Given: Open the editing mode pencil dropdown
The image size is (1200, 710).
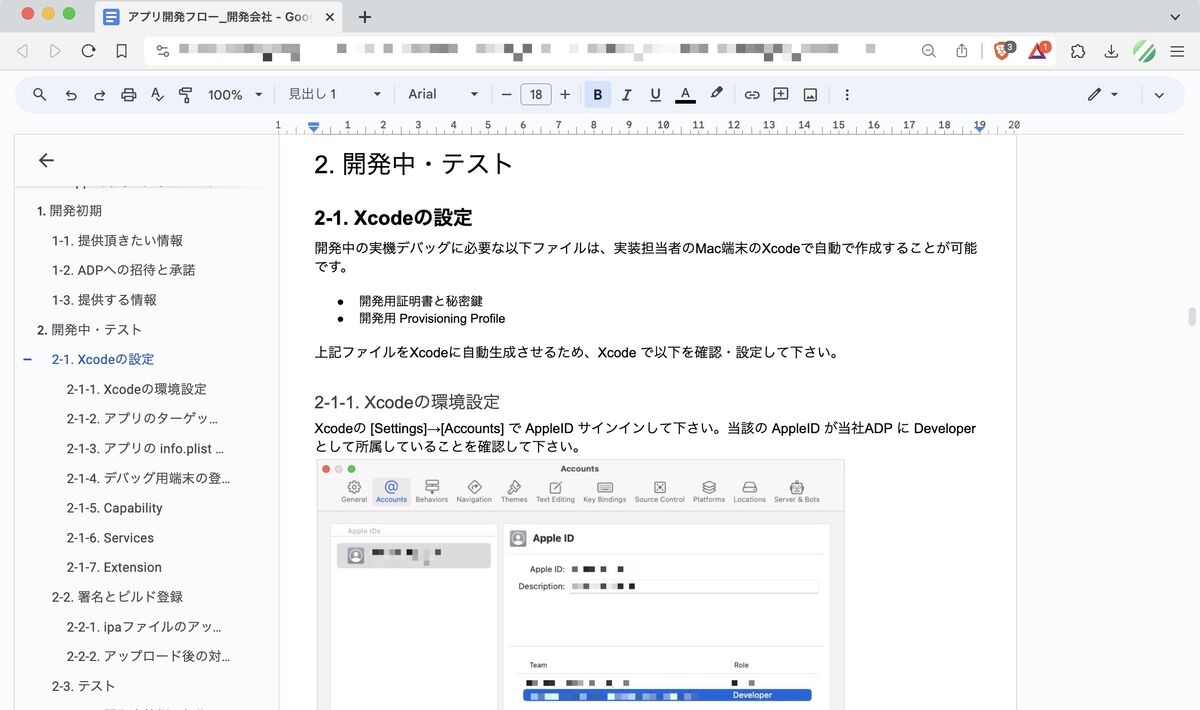Looking at the screenshot, I should coord(1103,95).
